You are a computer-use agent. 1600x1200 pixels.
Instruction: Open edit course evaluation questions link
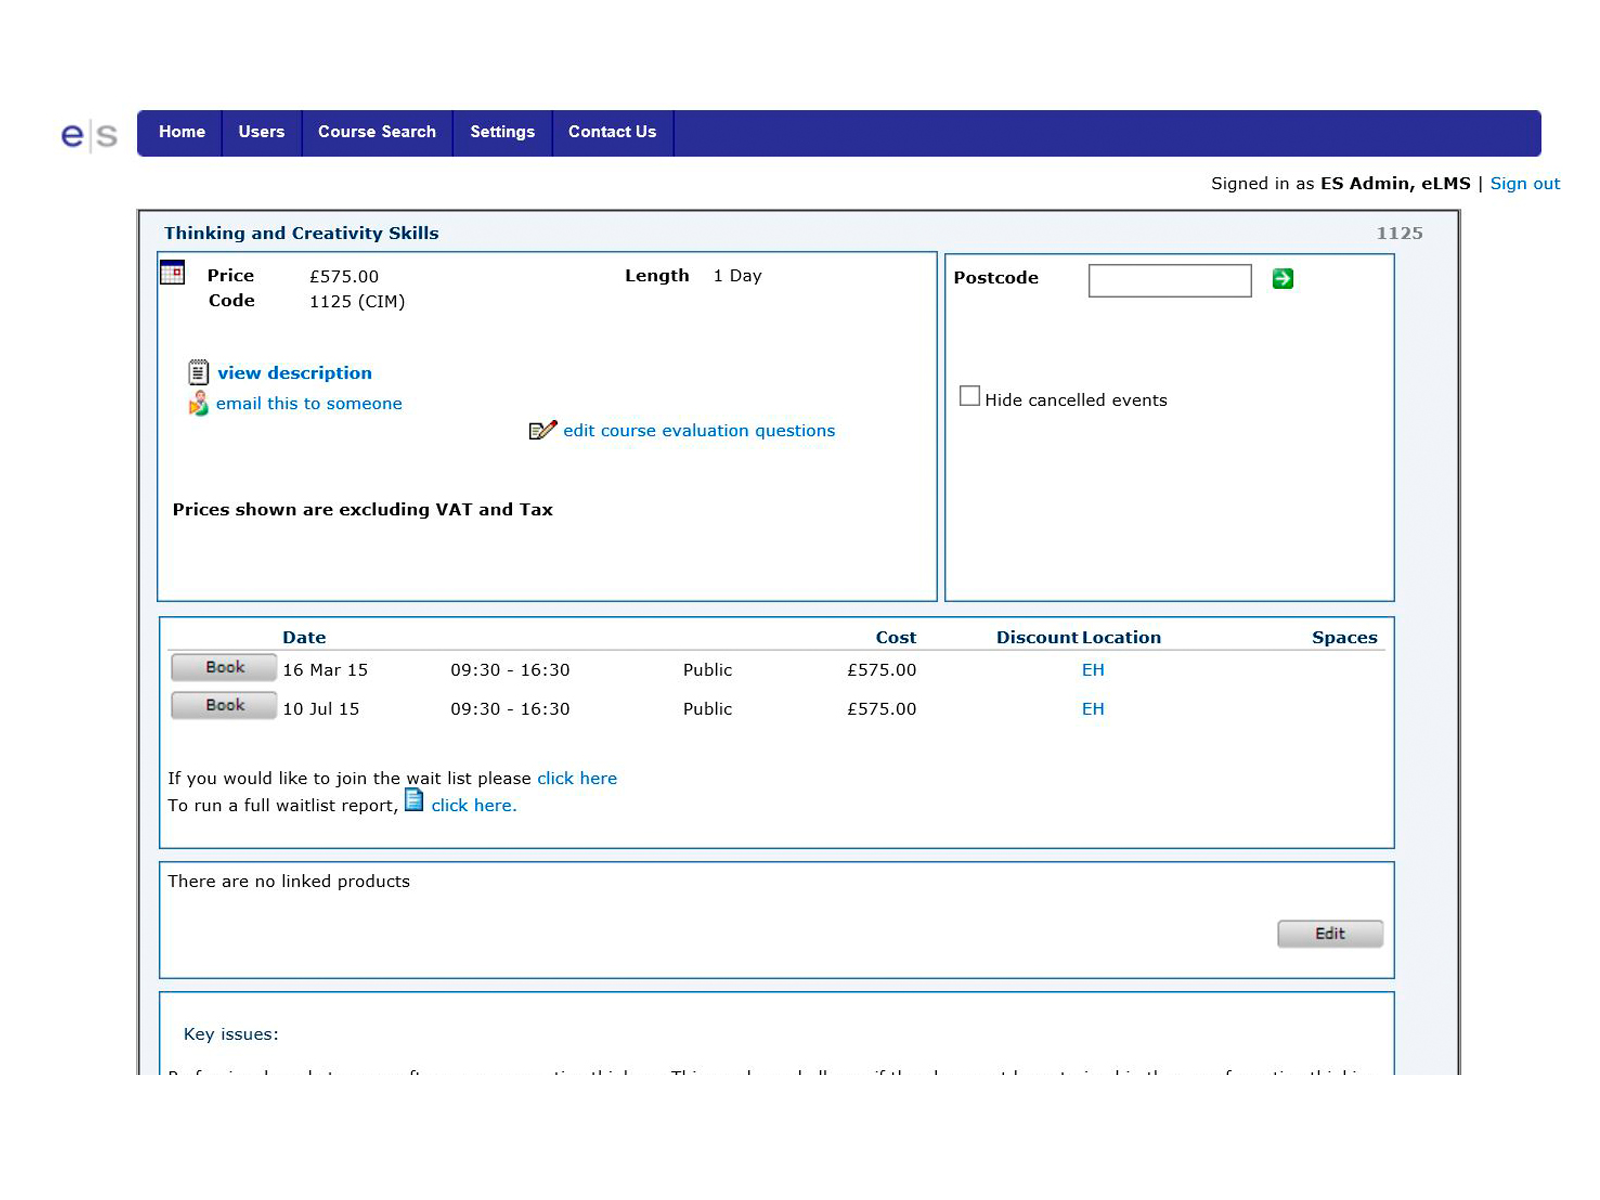click(x=699, y=430)
